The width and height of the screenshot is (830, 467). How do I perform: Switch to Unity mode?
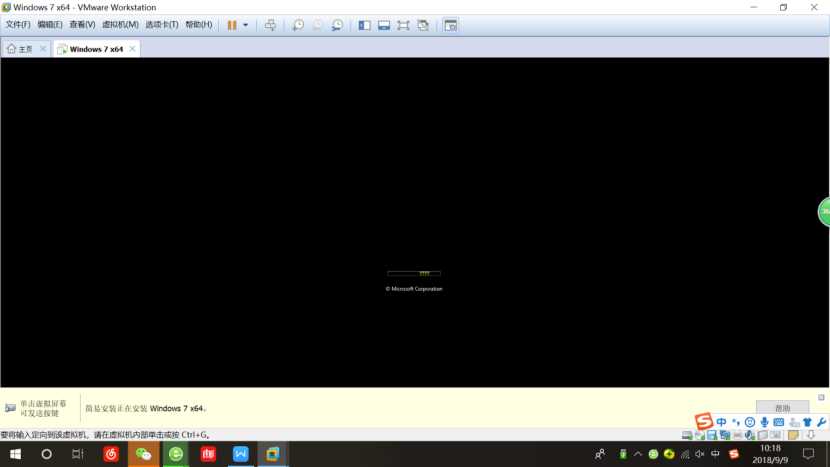(x=423, y=25)
